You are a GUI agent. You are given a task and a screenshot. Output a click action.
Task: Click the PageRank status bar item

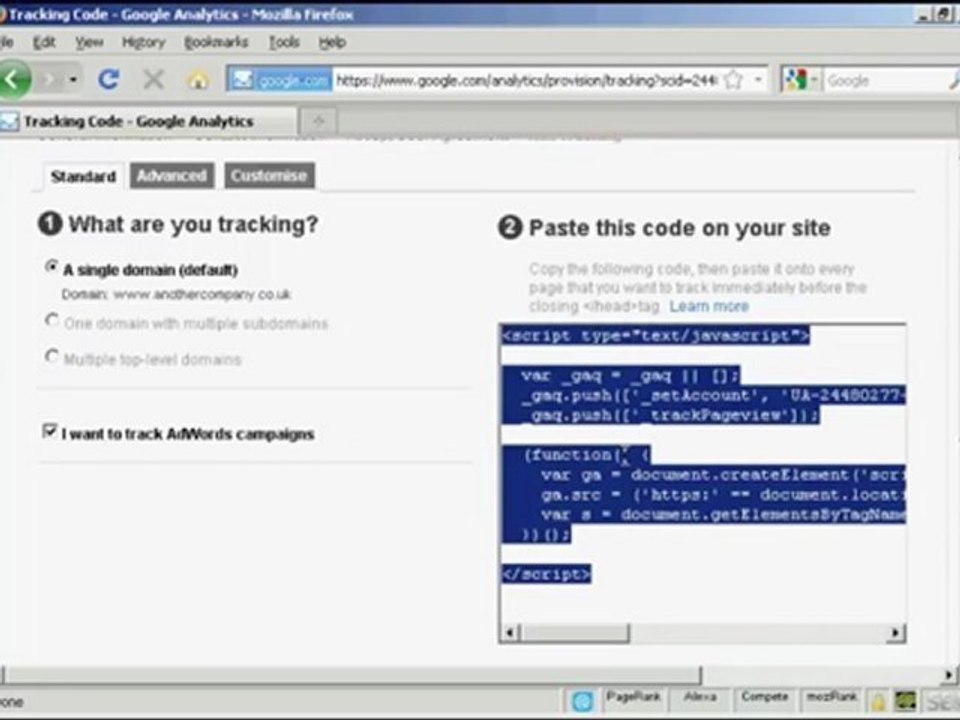(x=633, y=697)
